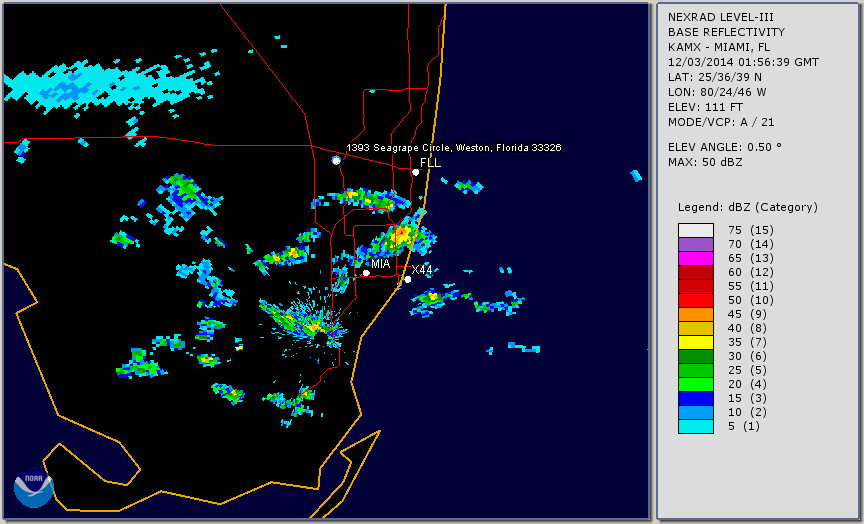This screenshot has width=864, height=524.
Task: Select the 35 dBZ yellow legend swatch
Action: [696, 342]
